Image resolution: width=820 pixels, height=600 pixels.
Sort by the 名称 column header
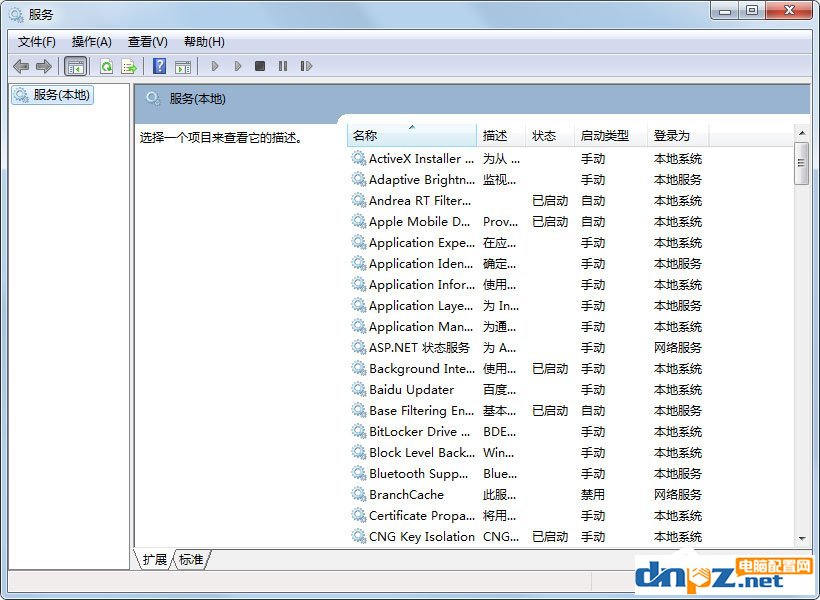[x=412, y=135]
